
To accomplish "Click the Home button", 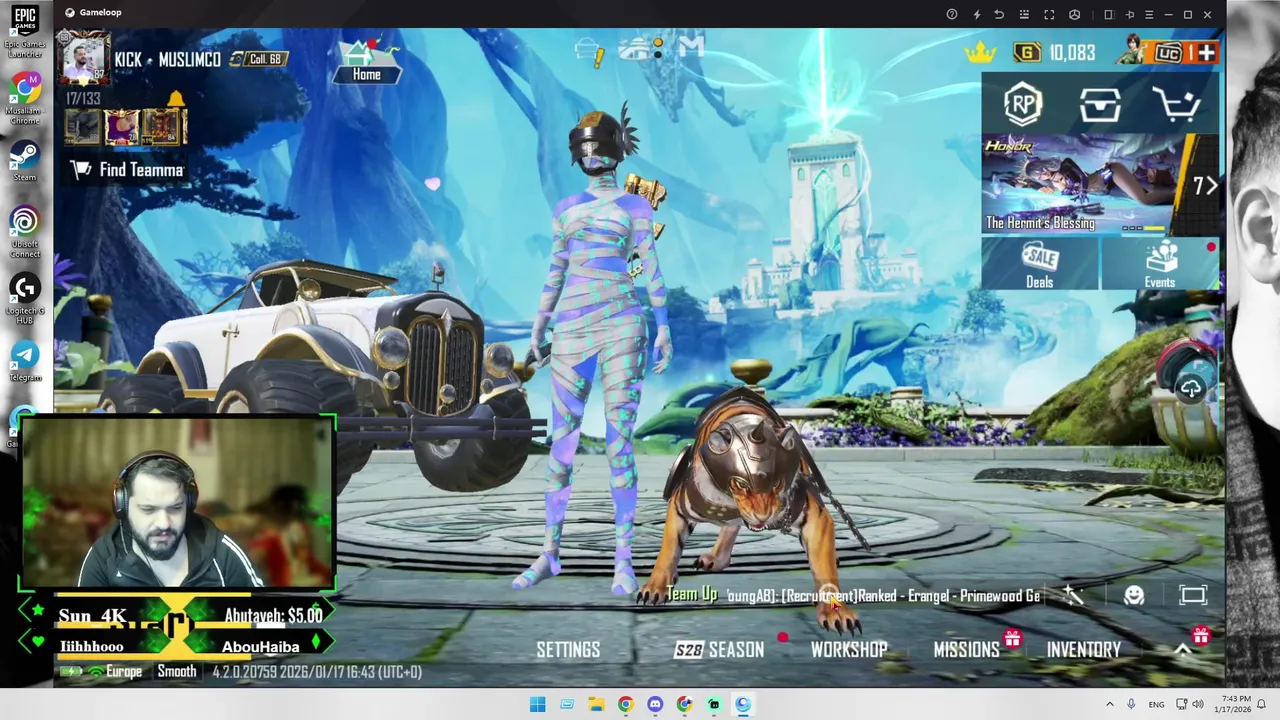I will [367, 62].
